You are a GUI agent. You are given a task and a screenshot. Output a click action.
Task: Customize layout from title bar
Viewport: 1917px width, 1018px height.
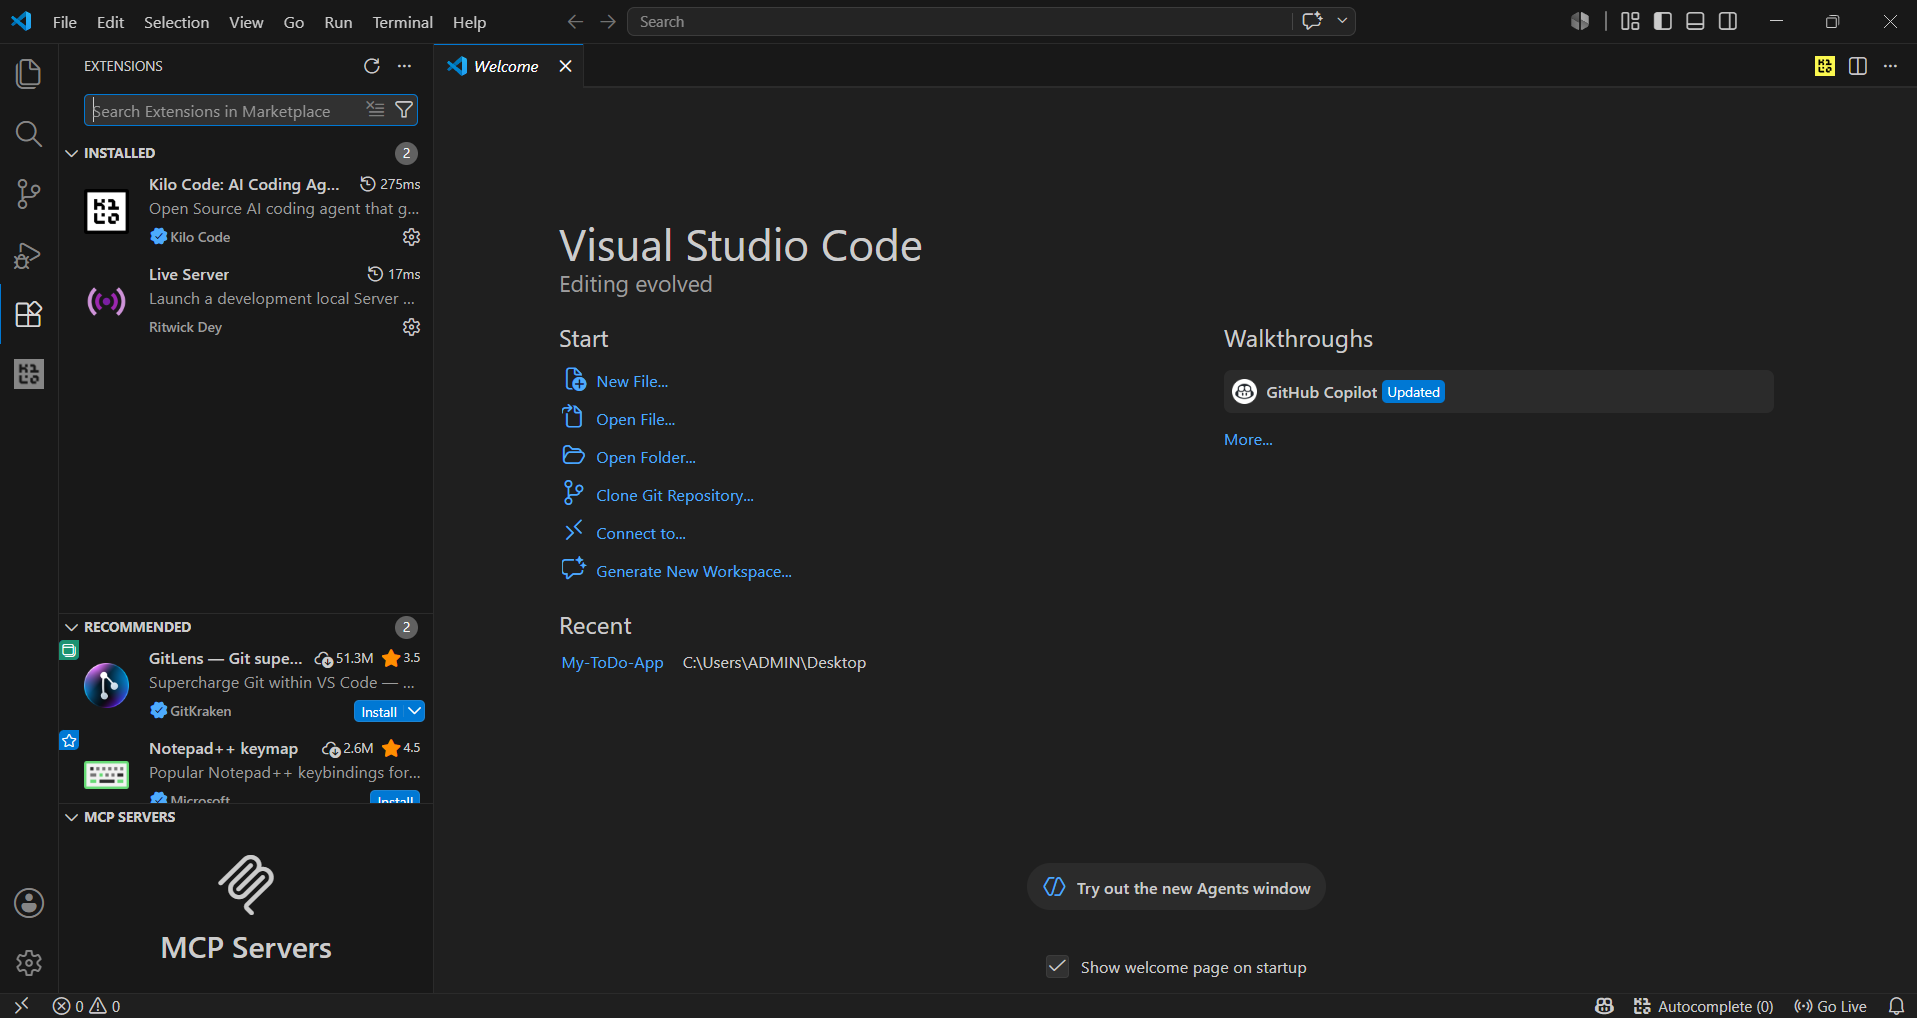1630,21
